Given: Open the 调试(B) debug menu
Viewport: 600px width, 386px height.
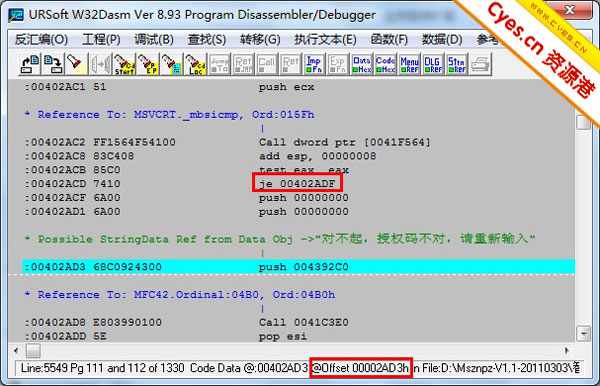Looking at the screenshot, I should 154,39.
